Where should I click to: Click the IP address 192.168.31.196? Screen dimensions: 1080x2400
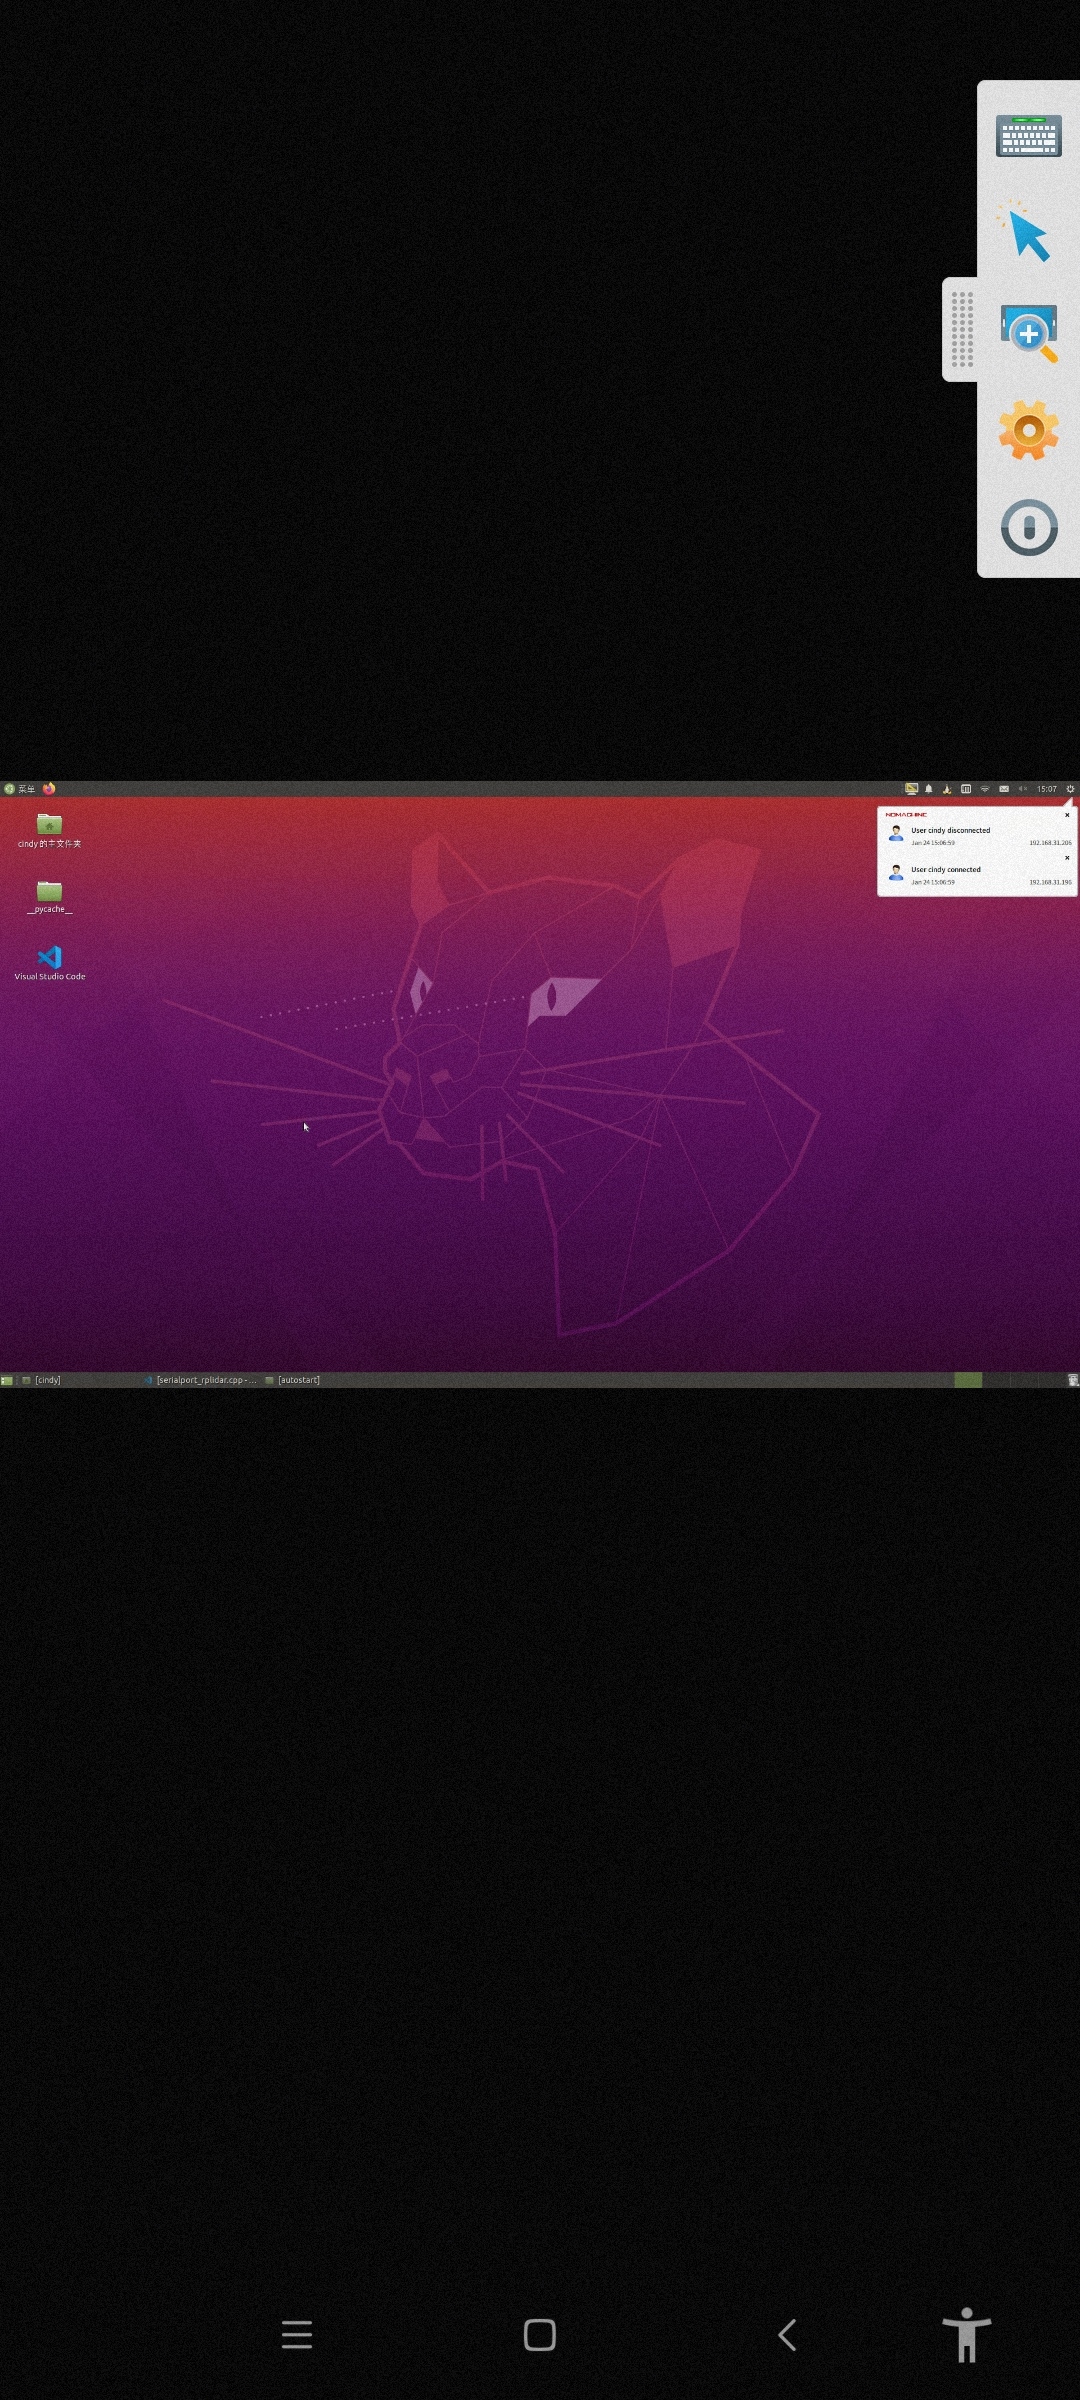[1050, 882]
